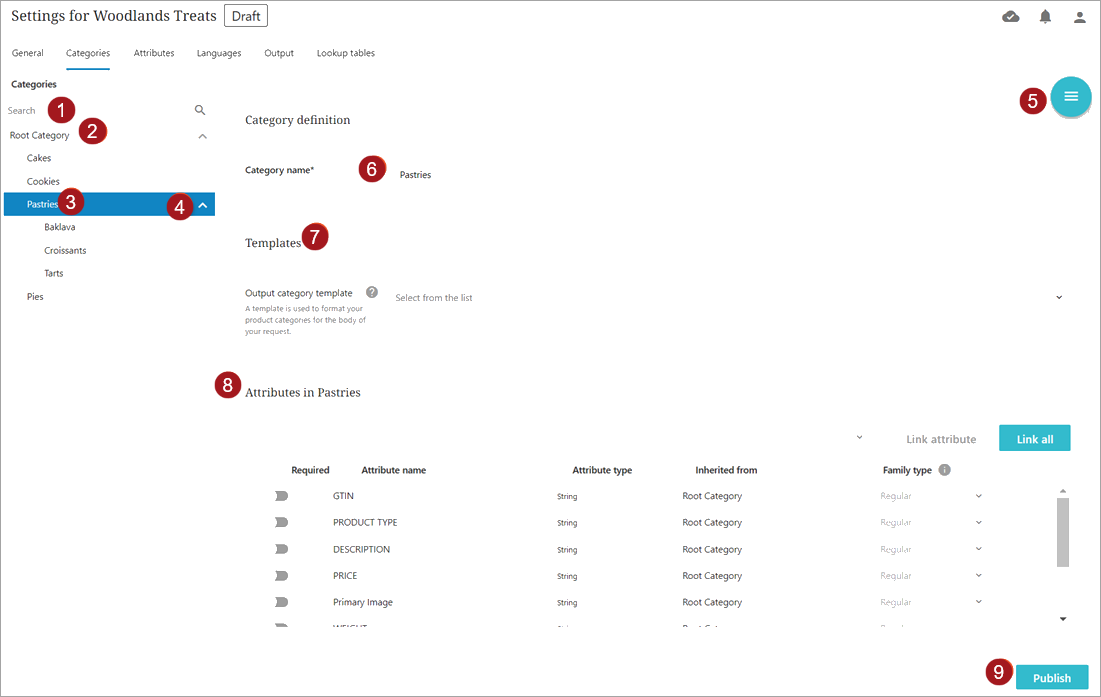
Task: Switch to the Lookup tables tab
Action: point(346,53)
